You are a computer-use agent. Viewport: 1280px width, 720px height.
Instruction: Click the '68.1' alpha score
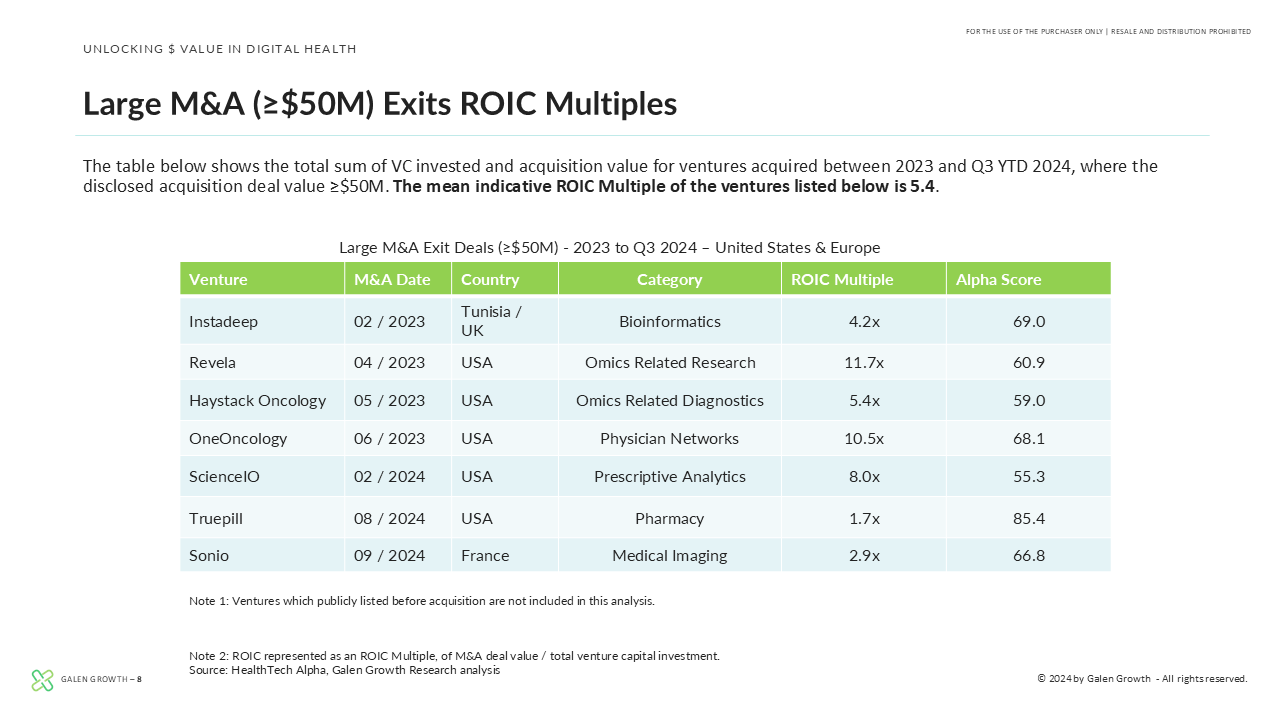(x=1029, y=438)
